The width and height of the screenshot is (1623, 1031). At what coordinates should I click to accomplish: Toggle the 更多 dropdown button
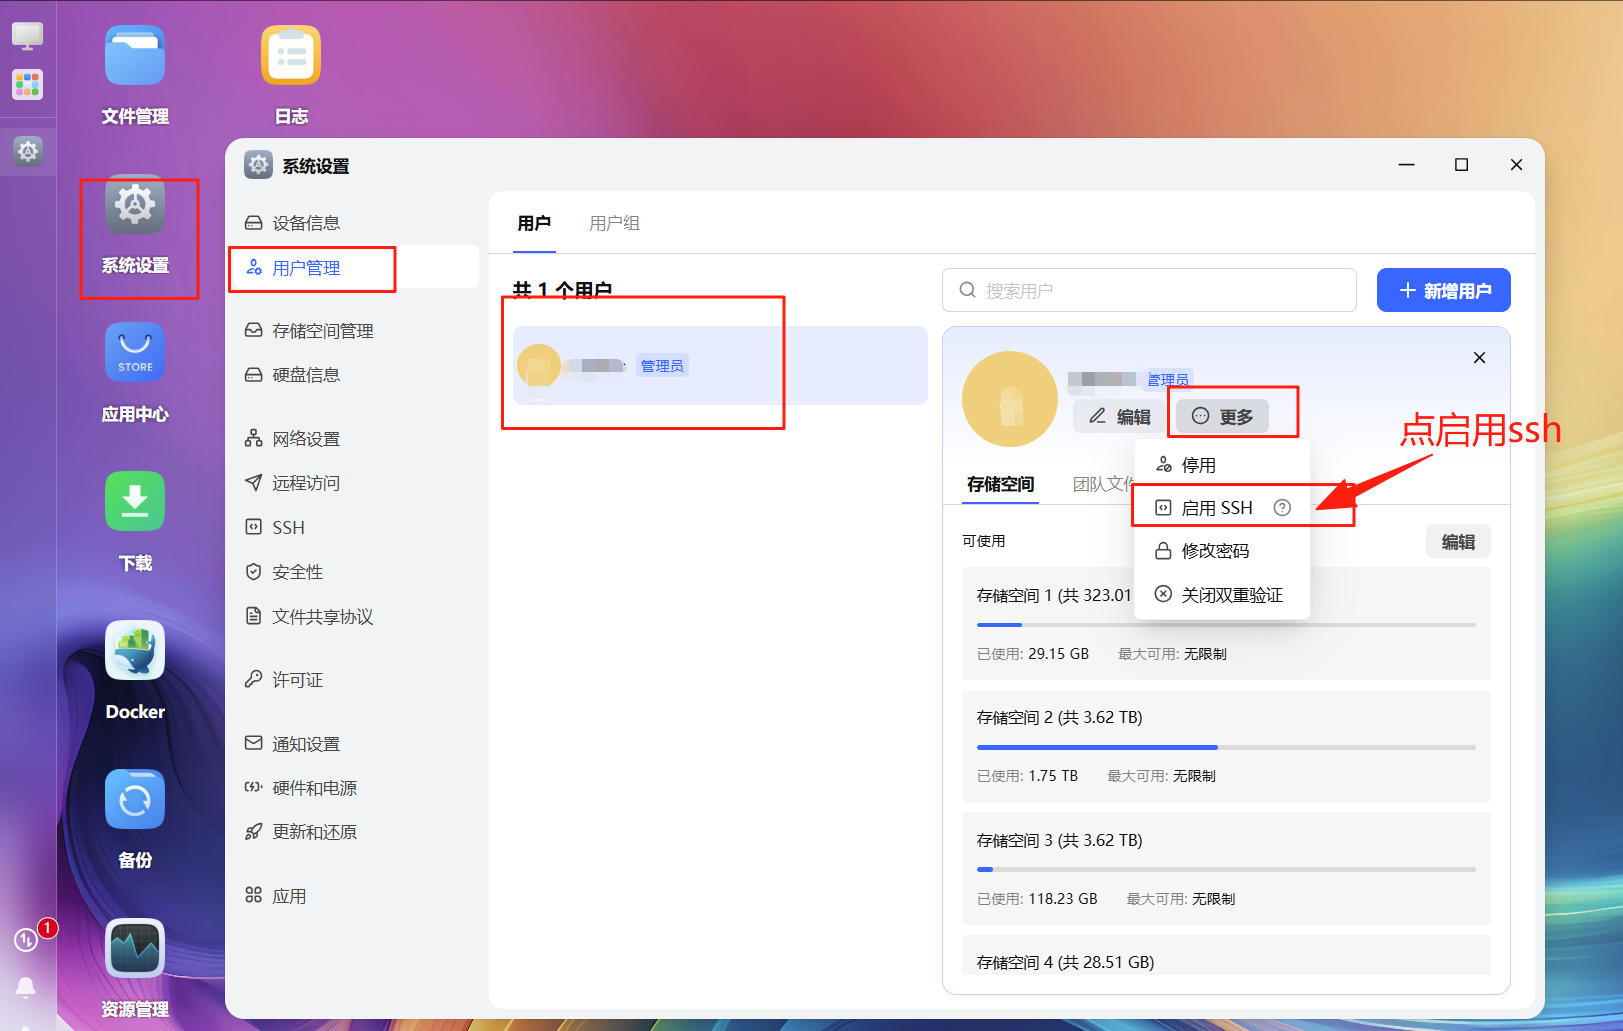(x=1222, y=416)
